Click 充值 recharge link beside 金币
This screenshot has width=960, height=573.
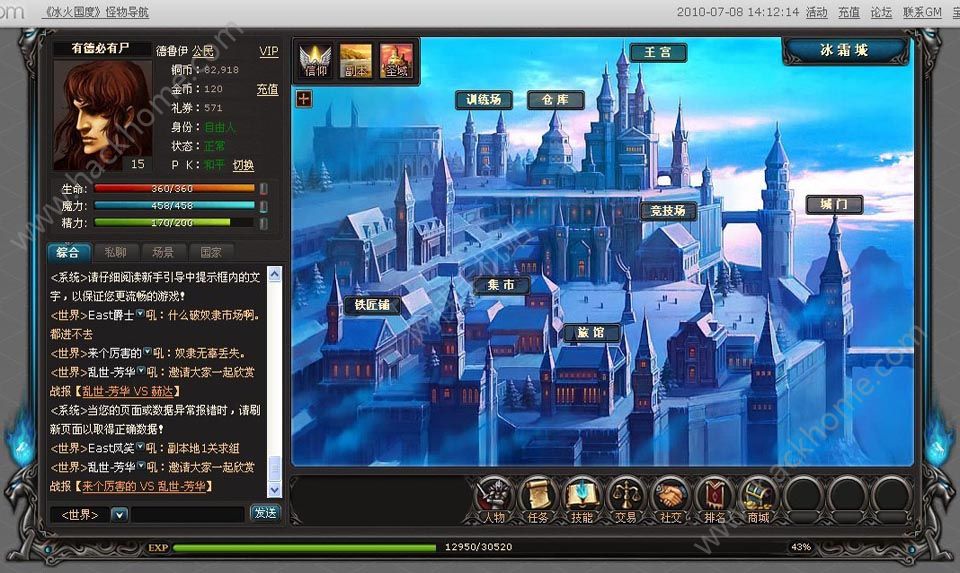pyautogui.click(x=268, y=89)
